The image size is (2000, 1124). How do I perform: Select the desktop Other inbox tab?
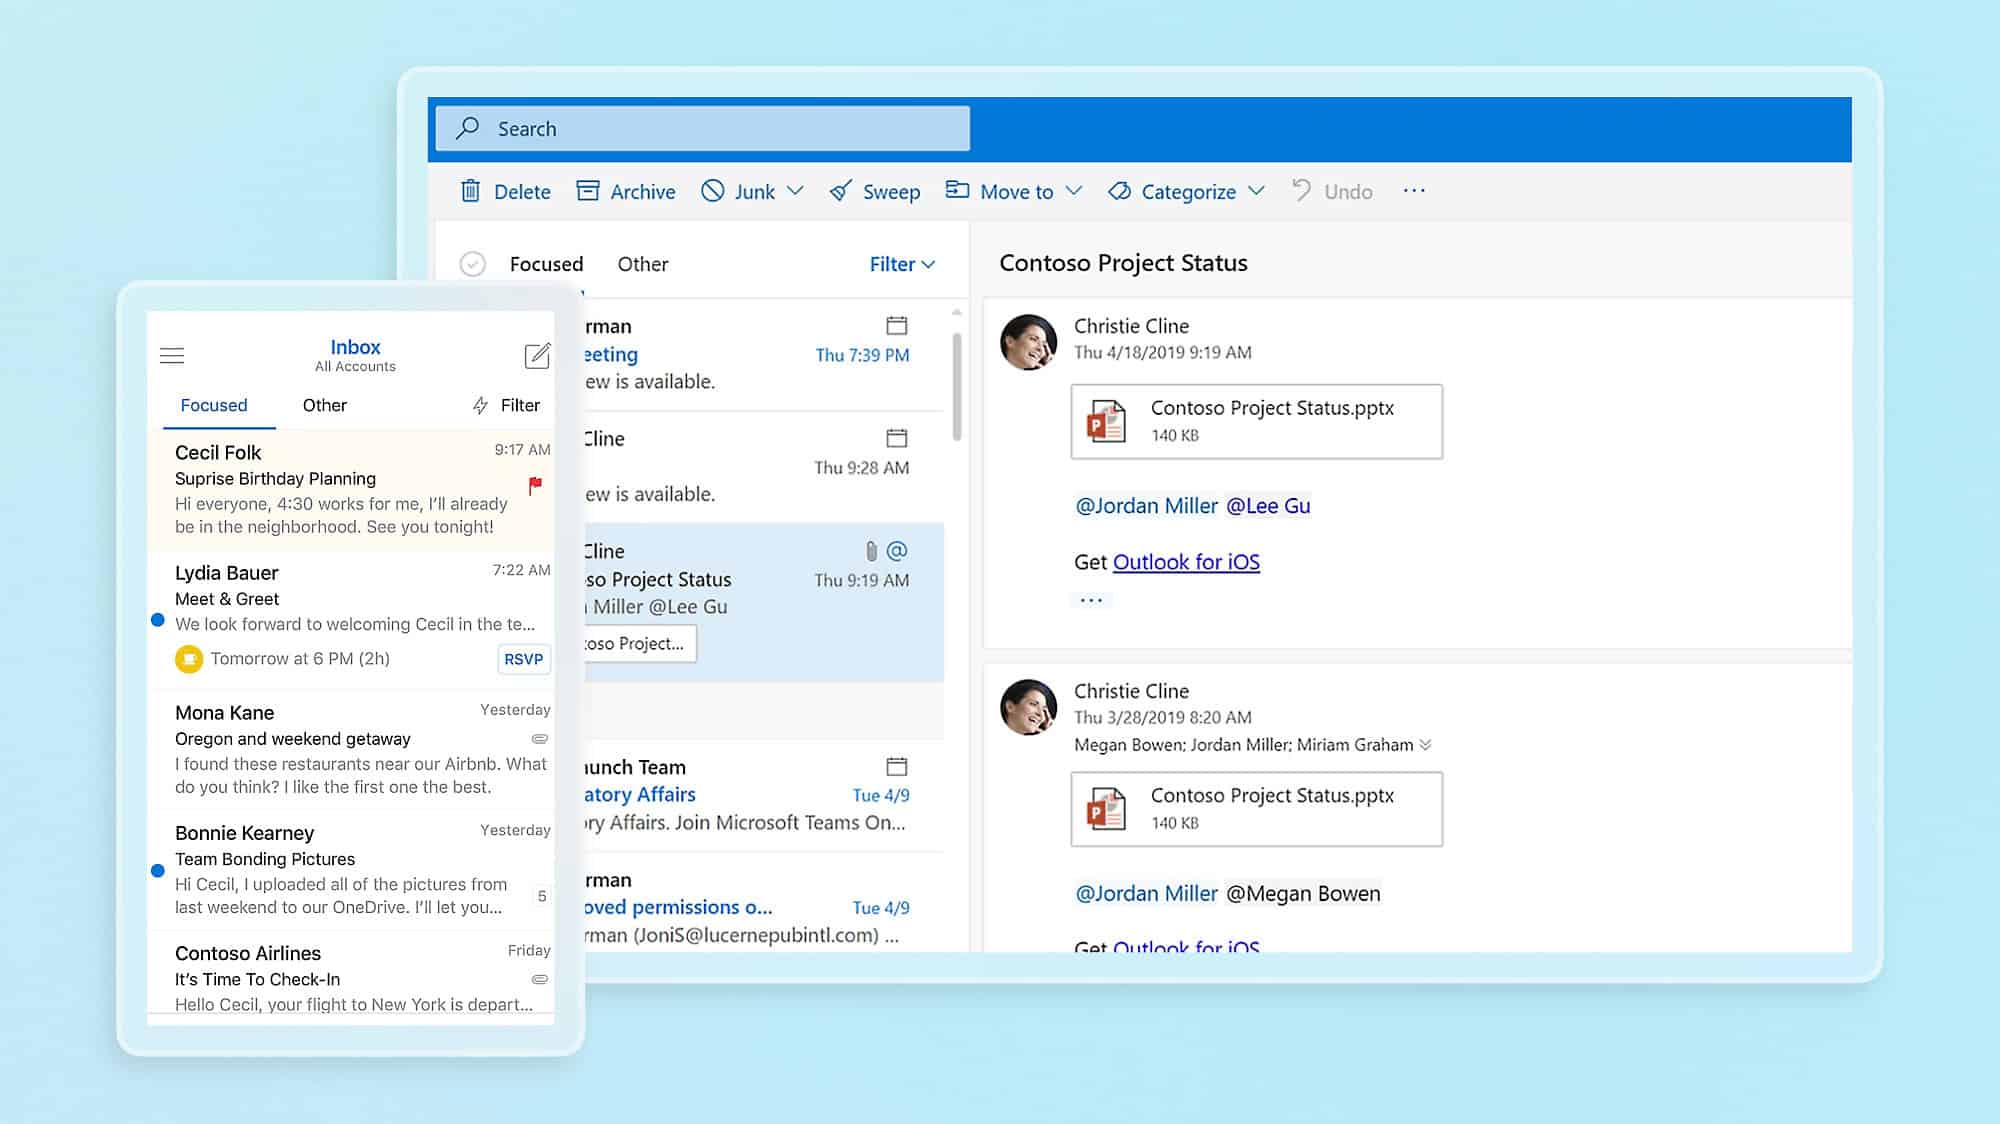tap(642, 264)
